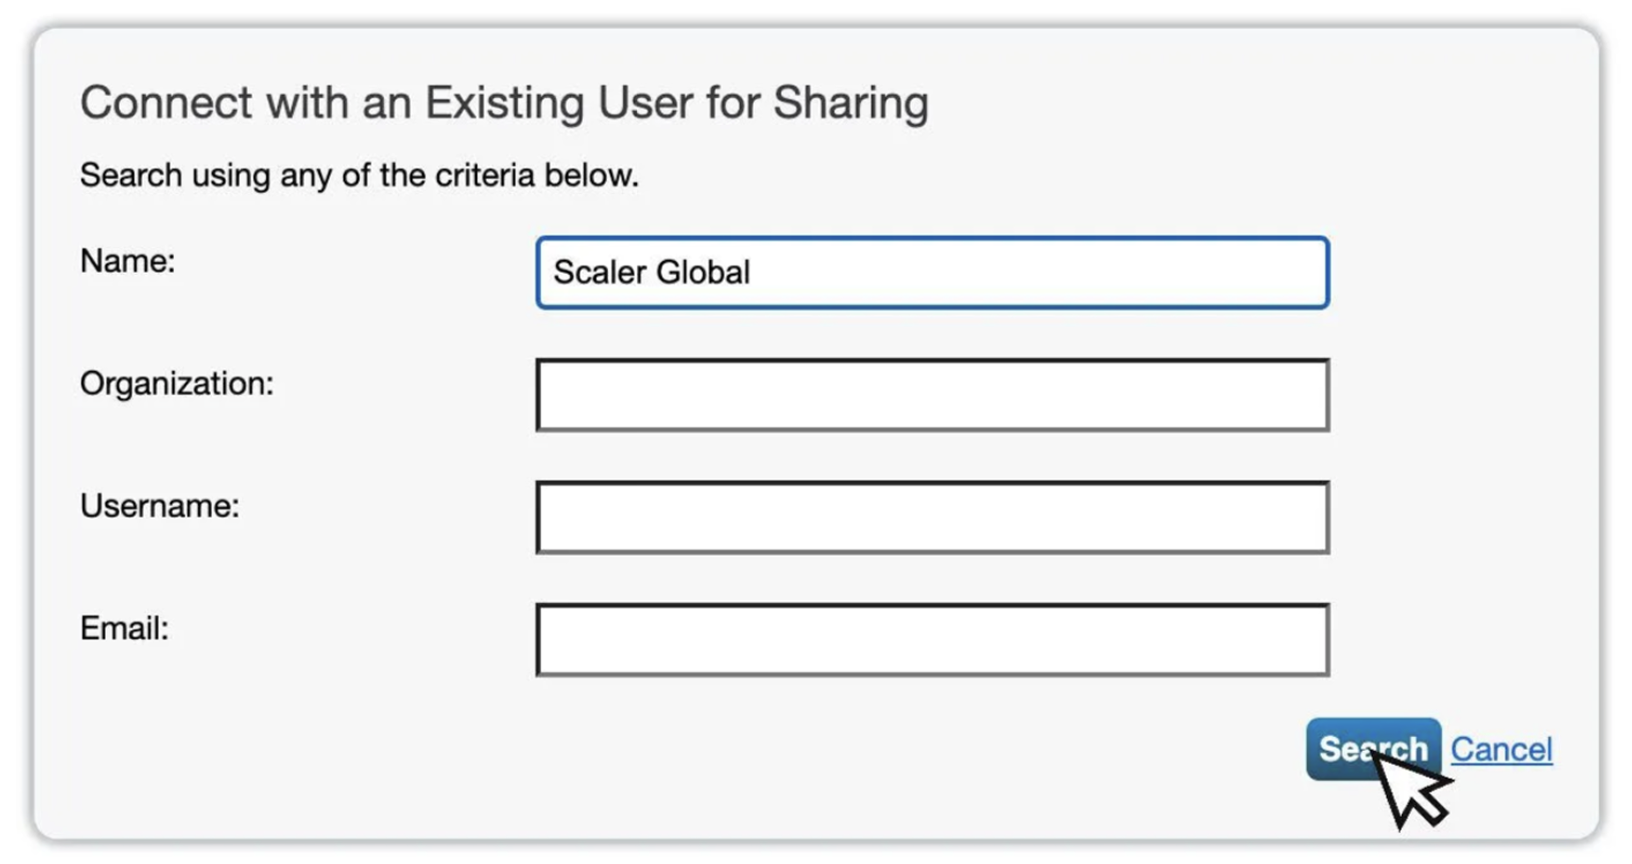The image size is (1632, 864).
Task: Click the "Scaler Global" text in Name field
Action: tap(651, 272)
